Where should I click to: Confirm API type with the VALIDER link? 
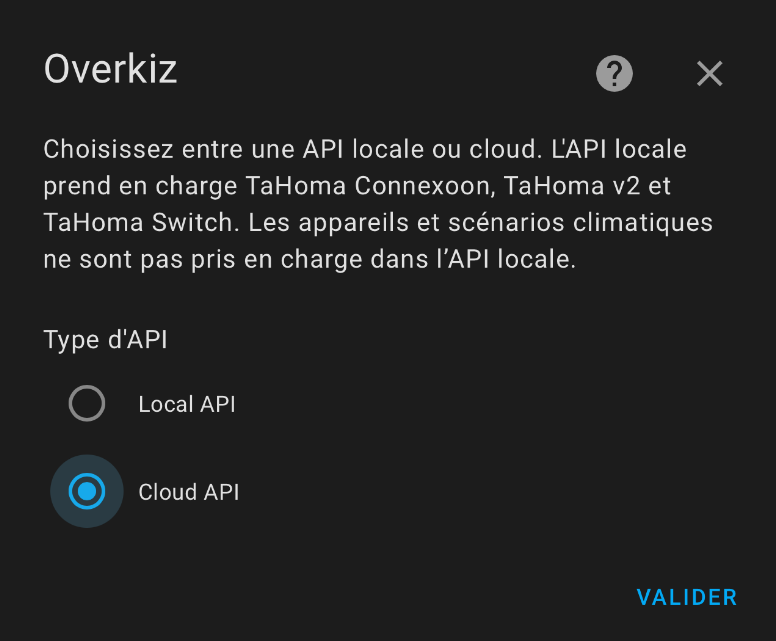(686, 597)
